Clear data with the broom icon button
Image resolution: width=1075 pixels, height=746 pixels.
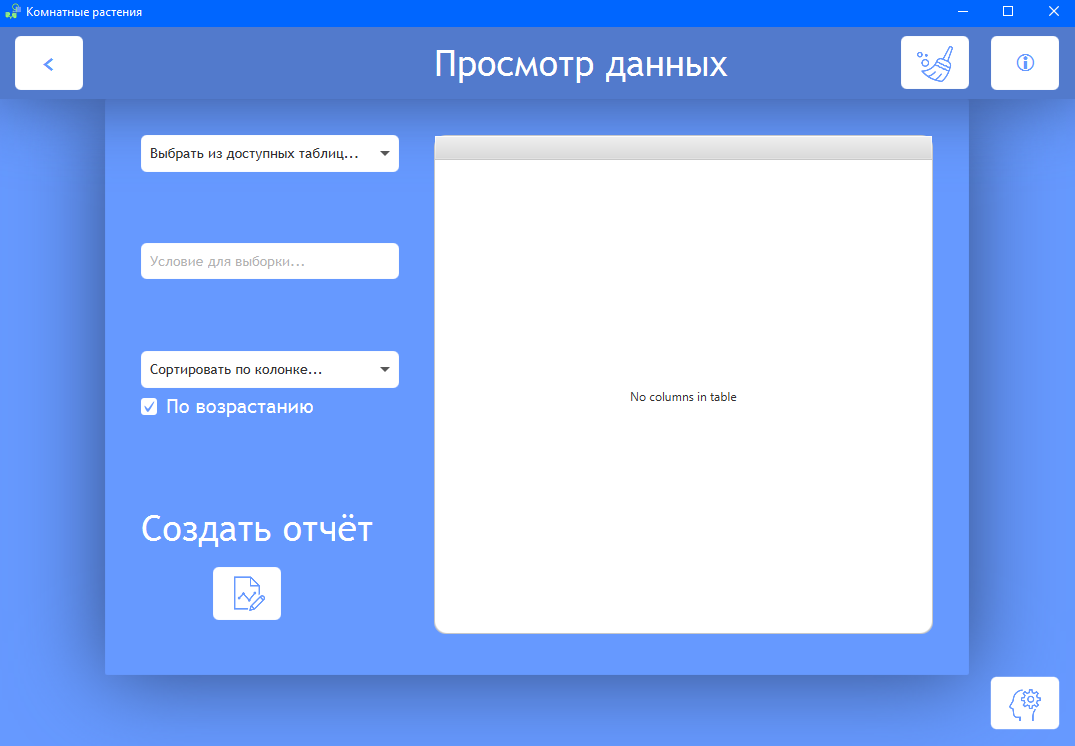pyautogui.click(x=934, y=63)
